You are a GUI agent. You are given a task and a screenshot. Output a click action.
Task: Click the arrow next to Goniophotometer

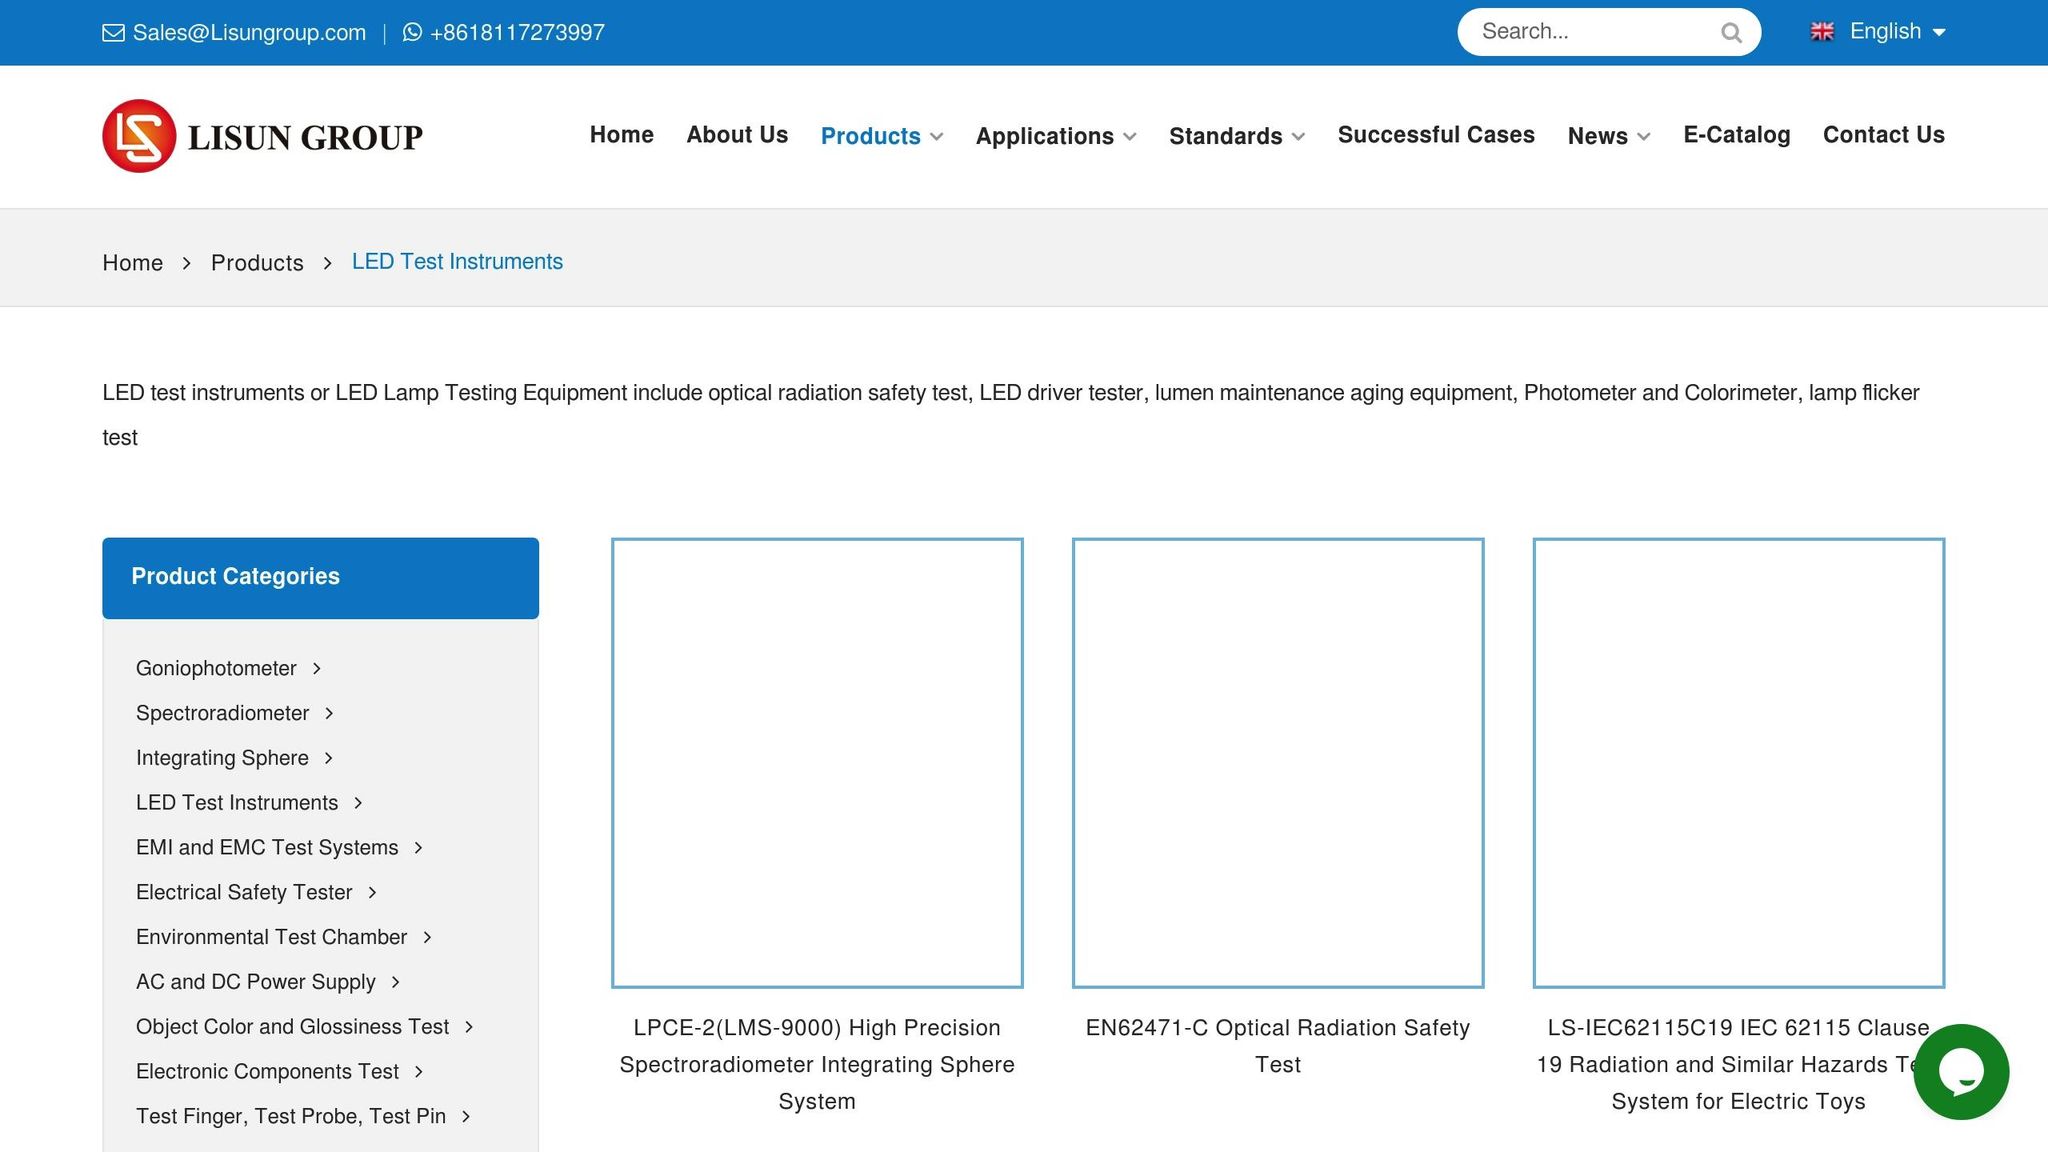(317, 668)
